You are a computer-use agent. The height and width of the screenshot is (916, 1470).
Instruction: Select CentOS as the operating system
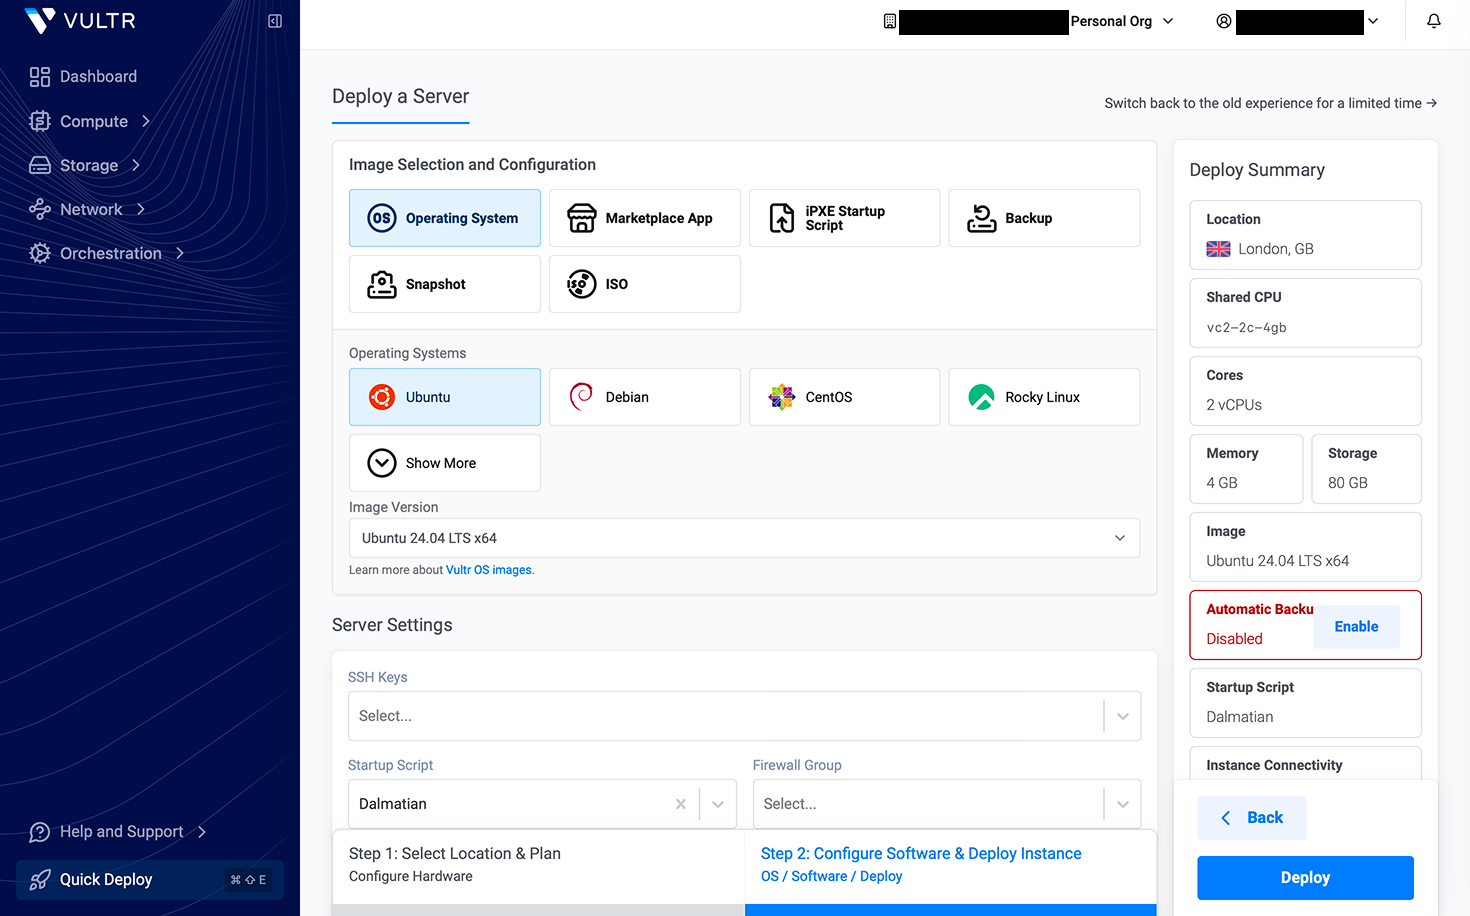tap(845, 397)
